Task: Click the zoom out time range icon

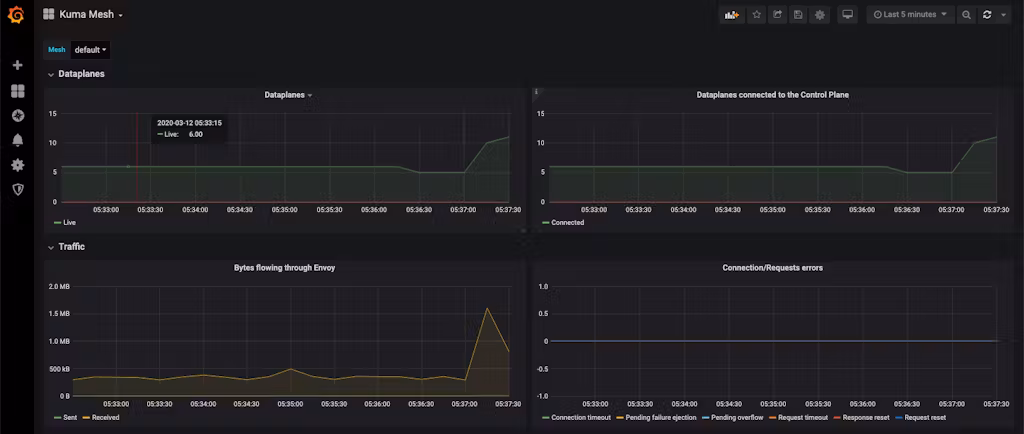Action: point(966,15)
